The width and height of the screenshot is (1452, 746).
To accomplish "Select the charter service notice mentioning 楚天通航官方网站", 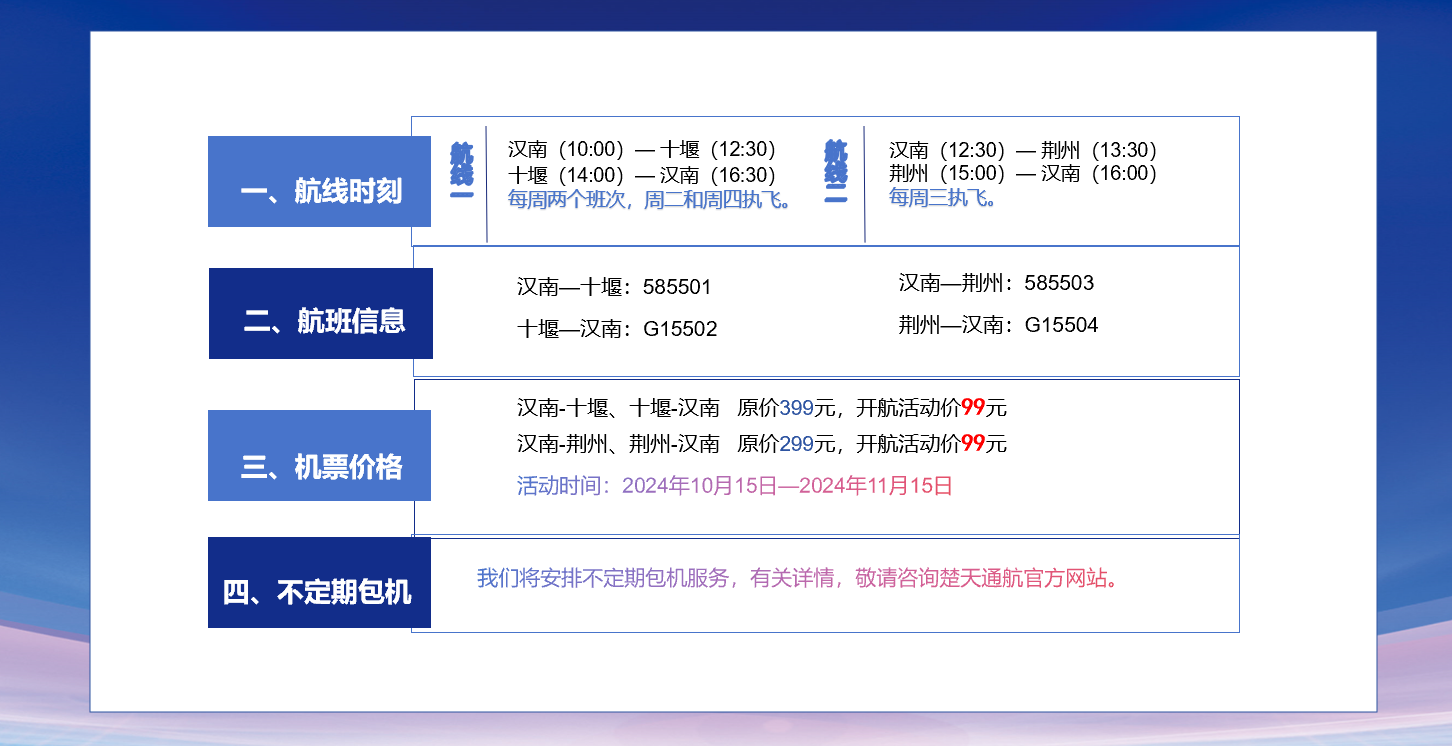I will [797, 579].
